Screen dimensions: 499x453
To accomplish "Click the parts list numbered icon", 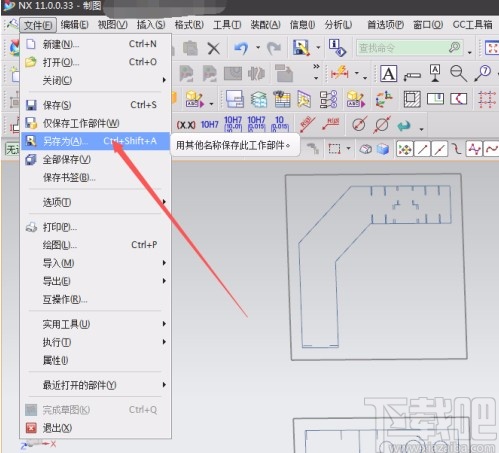I will [x=328, y=99].
